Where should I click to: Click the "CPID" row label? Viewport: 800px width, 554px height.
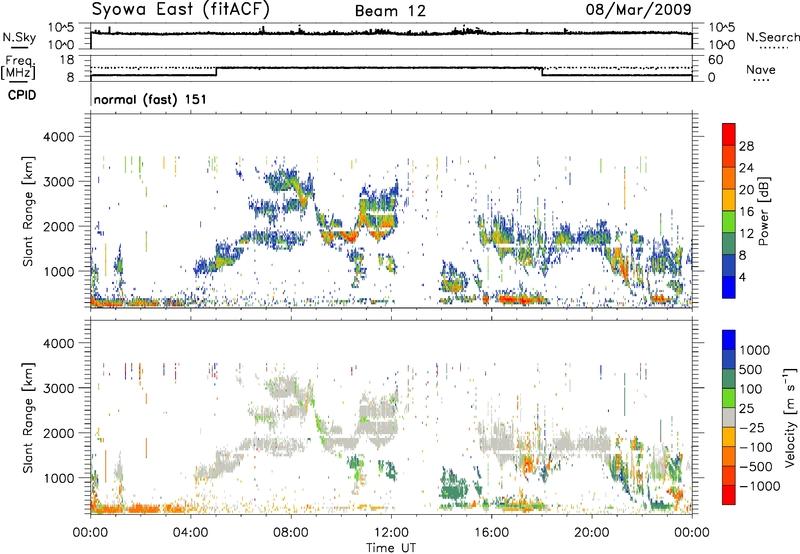22,95
